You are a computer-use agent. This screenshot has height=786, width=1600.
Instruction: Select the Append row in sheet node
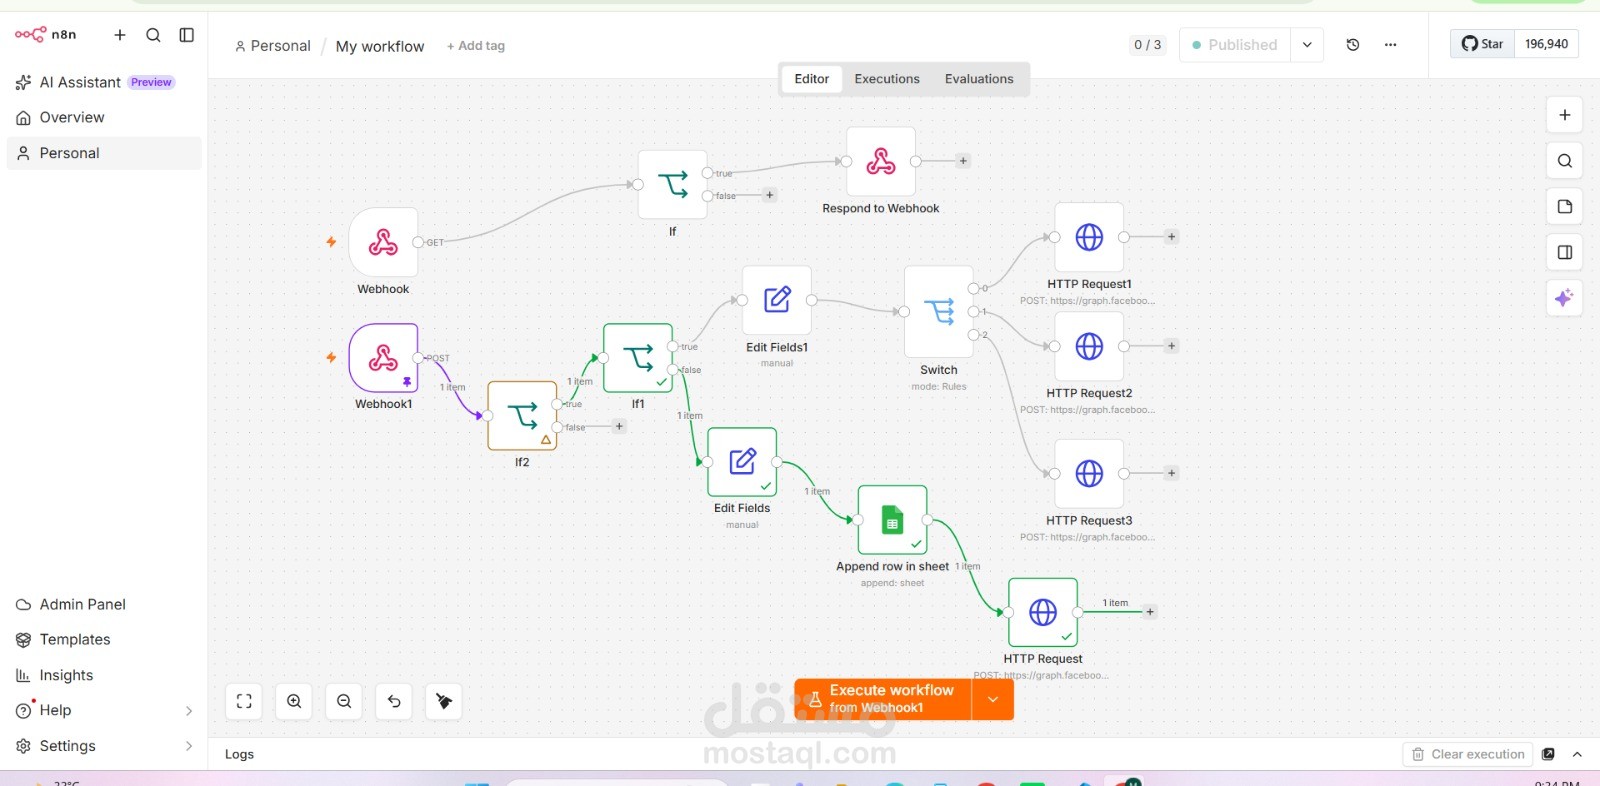pos(893,520)
